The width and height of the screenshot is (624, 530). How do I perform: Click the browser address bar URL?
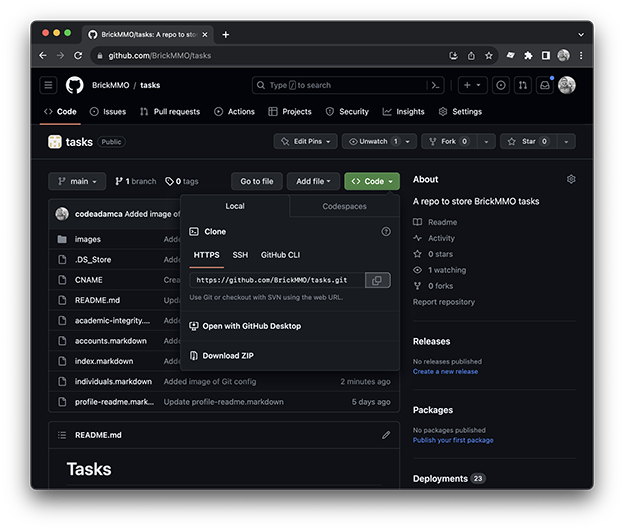click(160, 56)
